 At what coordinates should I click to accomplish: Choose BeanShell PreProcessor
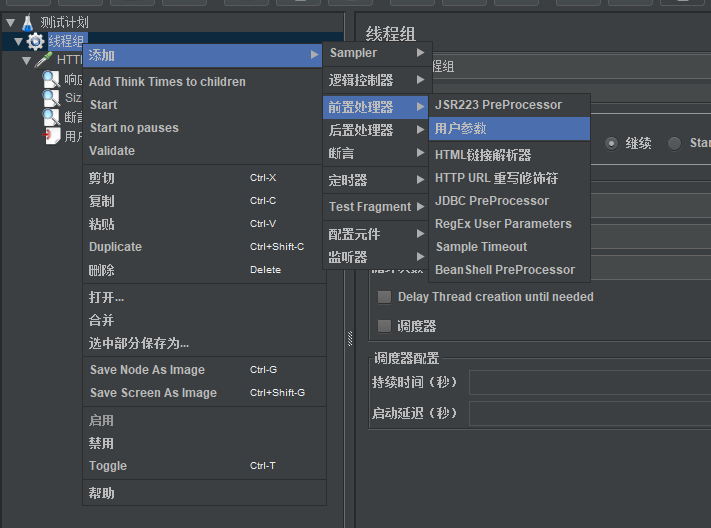coord(509,270)
